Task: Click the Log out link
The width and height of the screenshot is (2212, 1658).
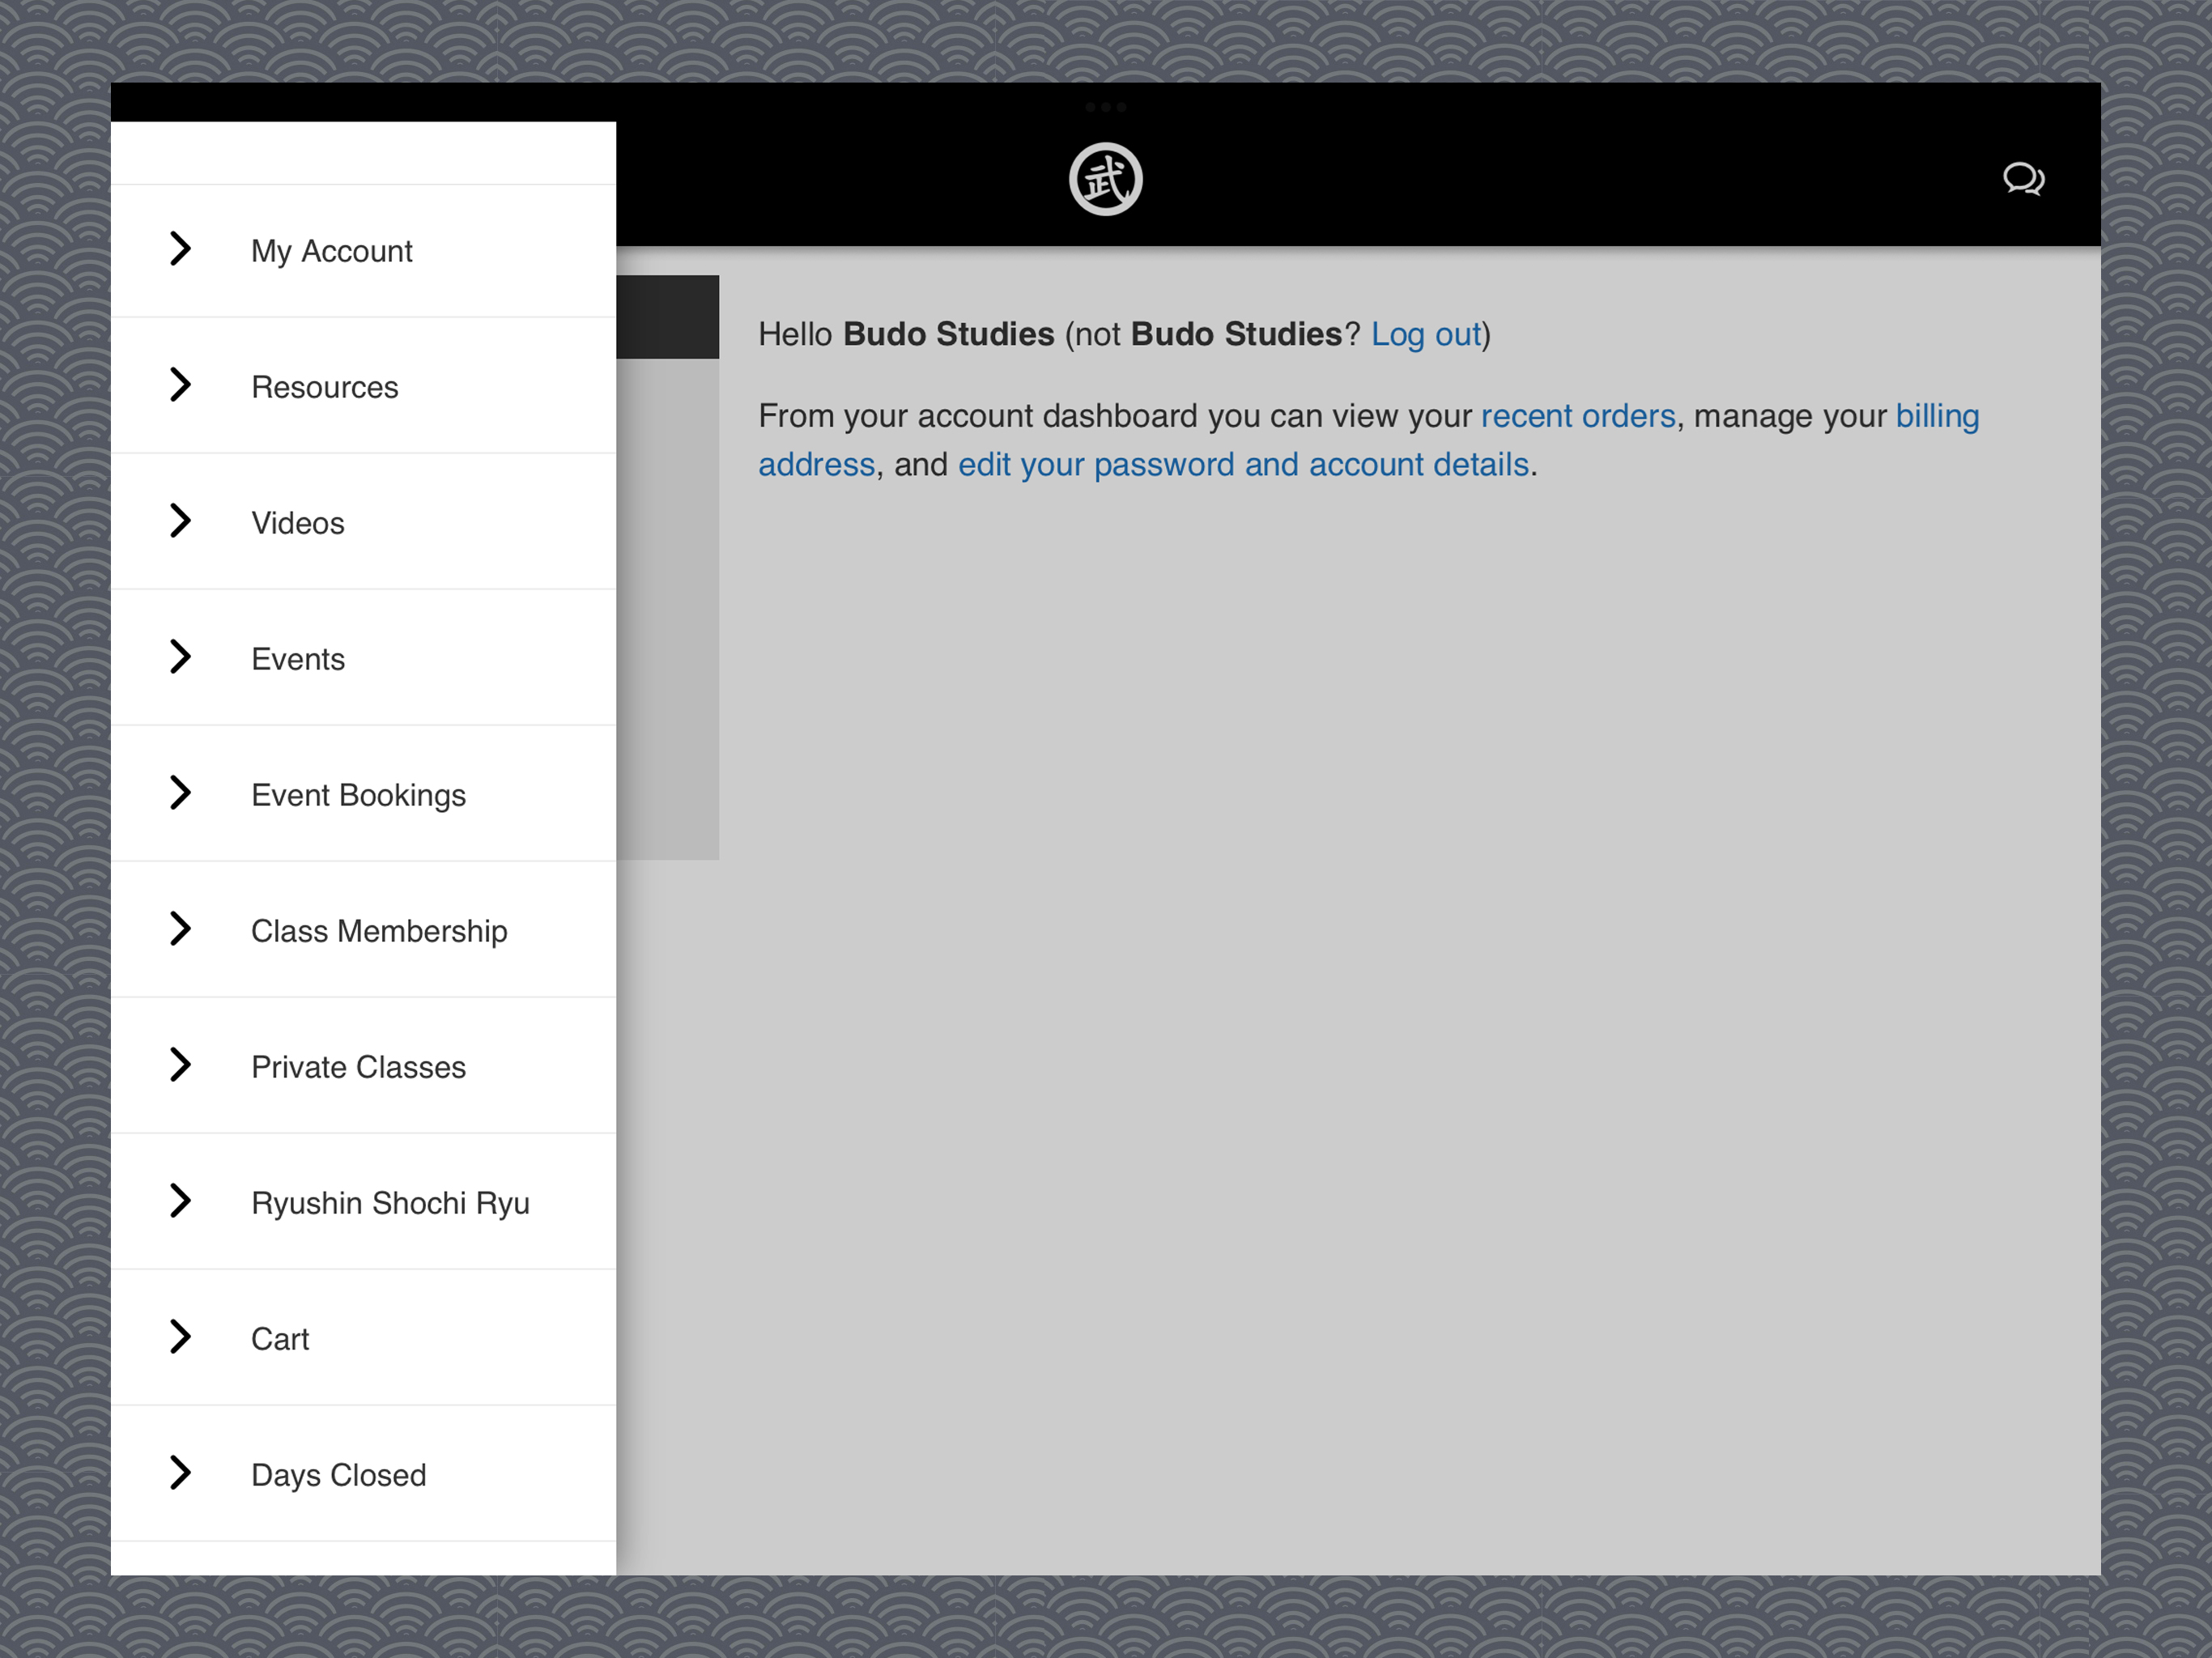Action: [x=1425, y=334]
